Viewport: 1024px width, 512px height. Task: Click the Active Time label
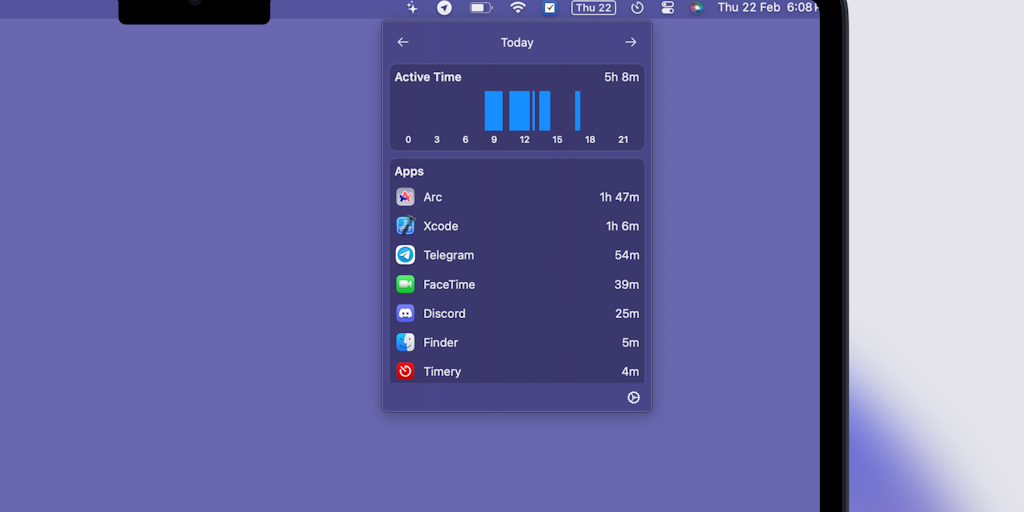click(428, 77)
